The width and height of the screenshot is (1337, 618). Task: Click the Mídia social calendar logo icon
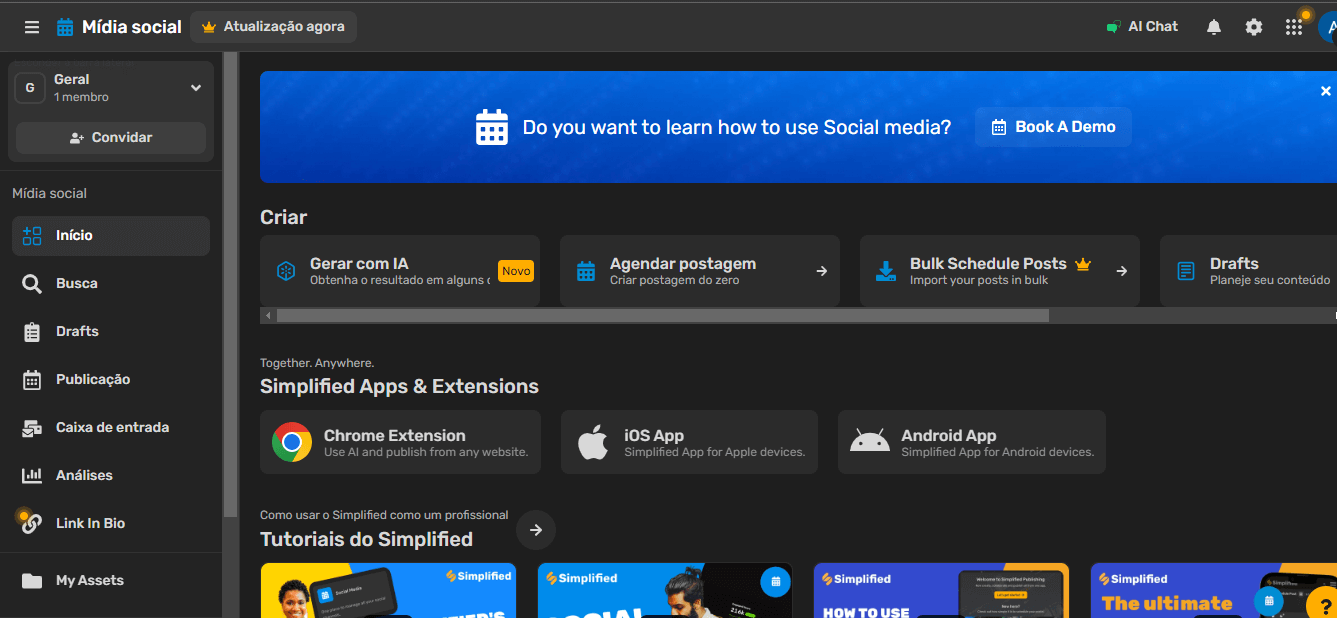tap(65, 27)
